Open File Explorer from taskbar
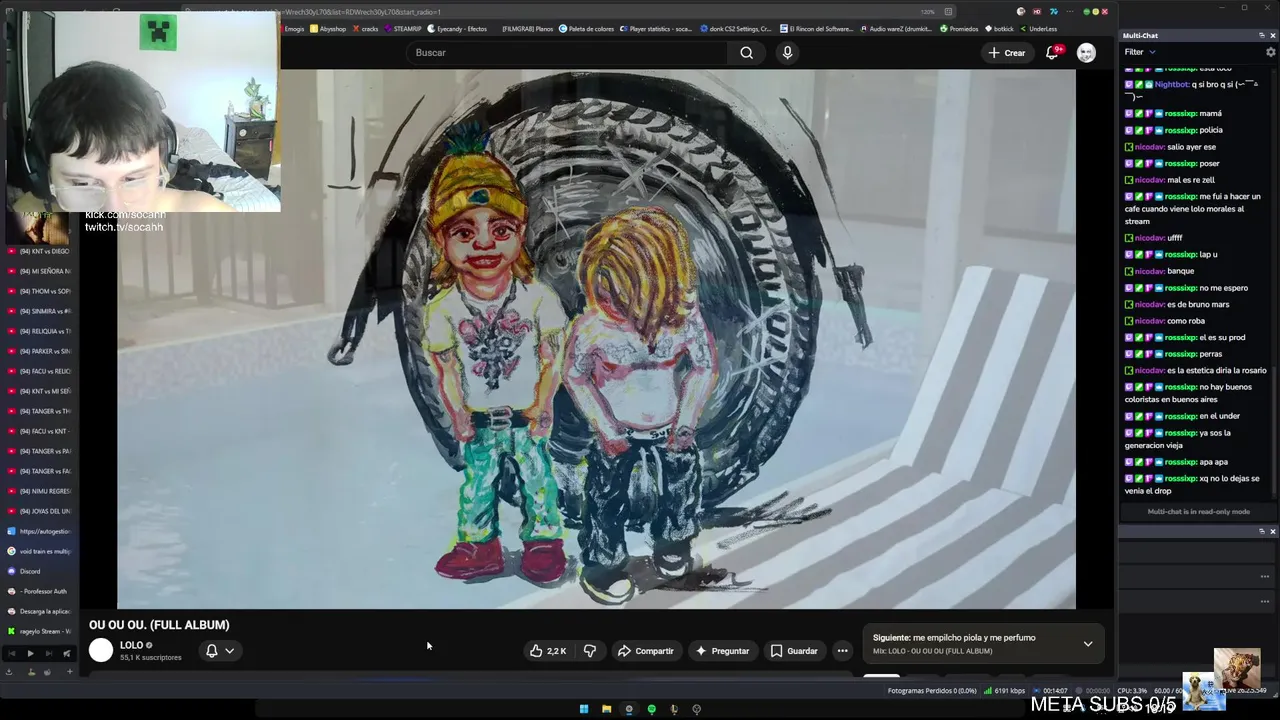Screen dimensions: 1280x720 (x=606, y=709)
